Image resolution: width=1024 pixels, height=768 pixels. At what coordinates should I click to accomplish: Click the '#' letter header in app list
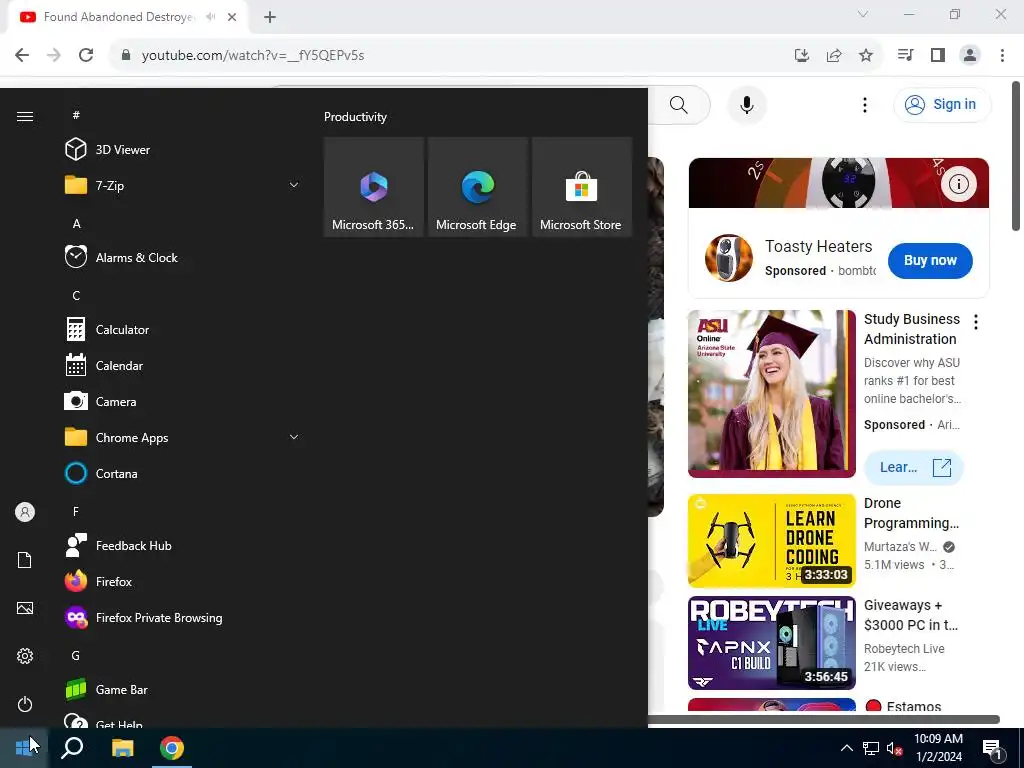pyautogui.click(x=76, y=115)
